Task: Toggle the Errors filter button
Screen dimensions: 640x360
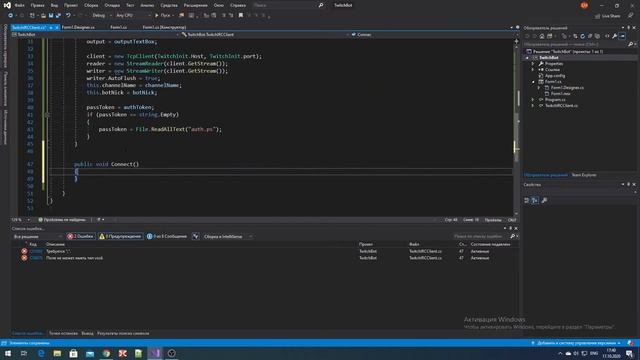Action: tap(81, 236)
